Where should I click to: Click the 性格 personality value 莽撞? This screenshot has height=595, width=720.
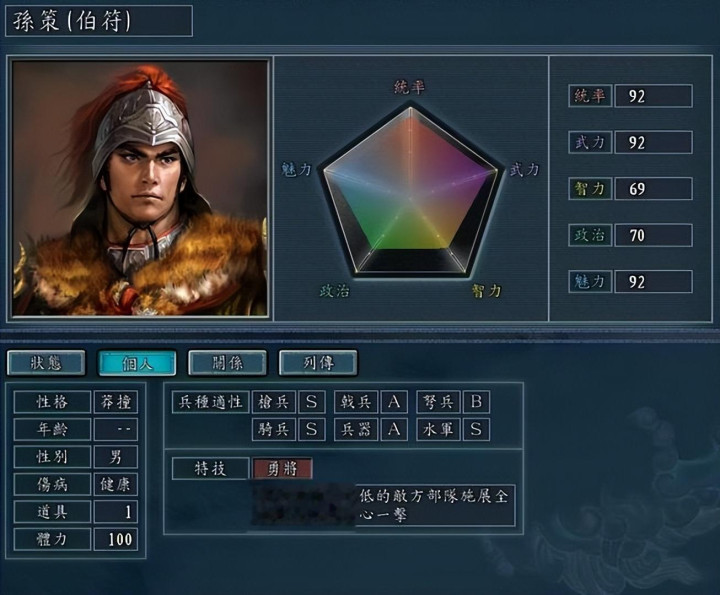(116, 402)
